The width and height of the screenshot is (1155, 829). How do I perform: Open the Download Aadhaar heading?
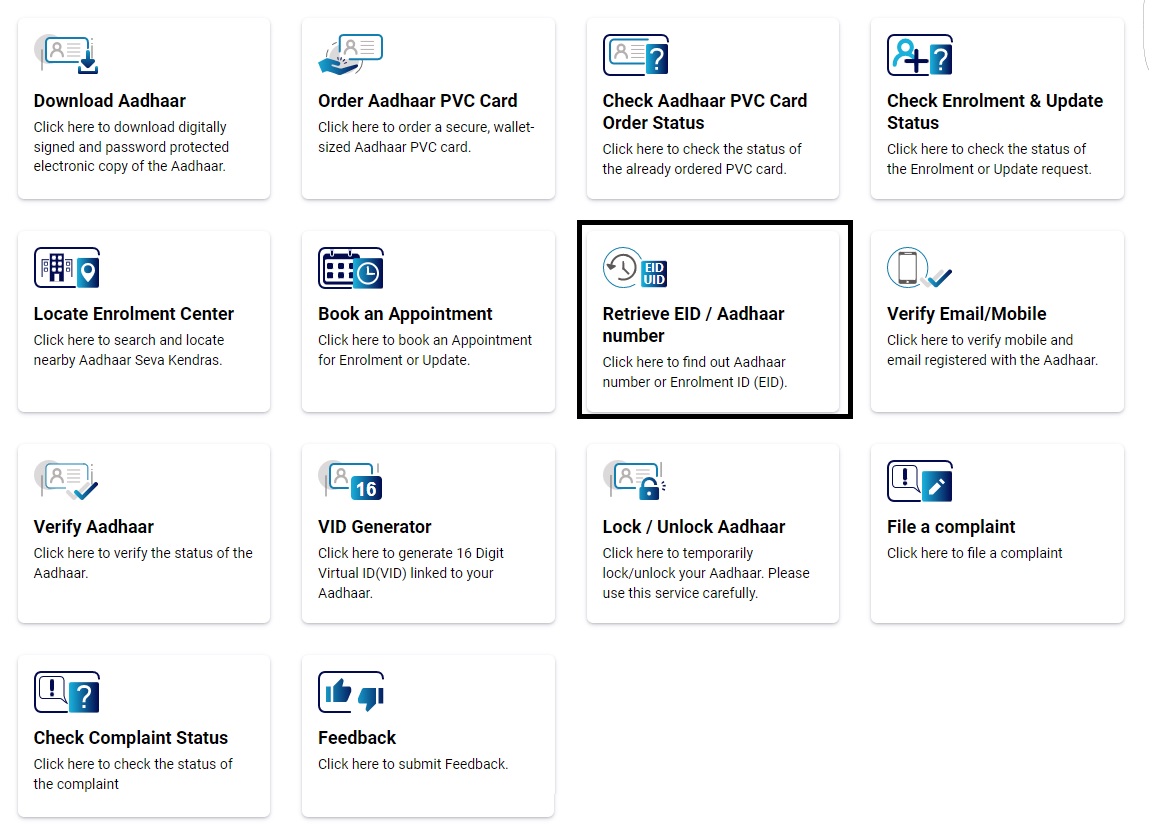109,101
